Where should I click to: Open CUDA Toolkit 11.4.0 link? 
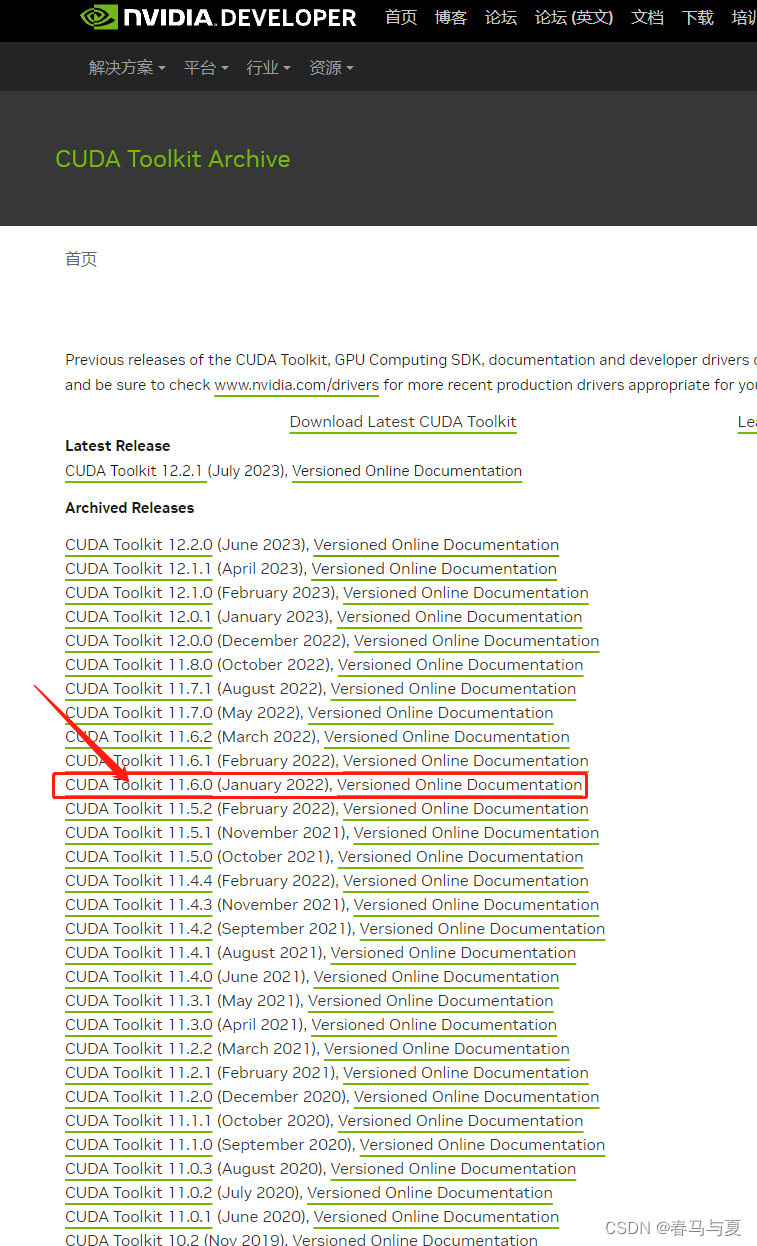pos(139,977)
